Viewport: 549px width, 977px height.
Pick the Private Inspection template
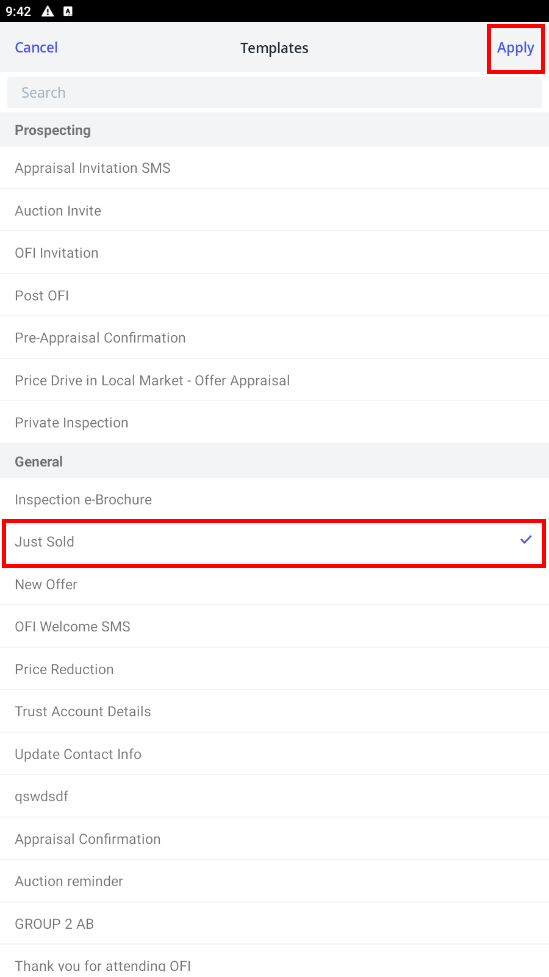pyautogui.click(x=274, y=422)
